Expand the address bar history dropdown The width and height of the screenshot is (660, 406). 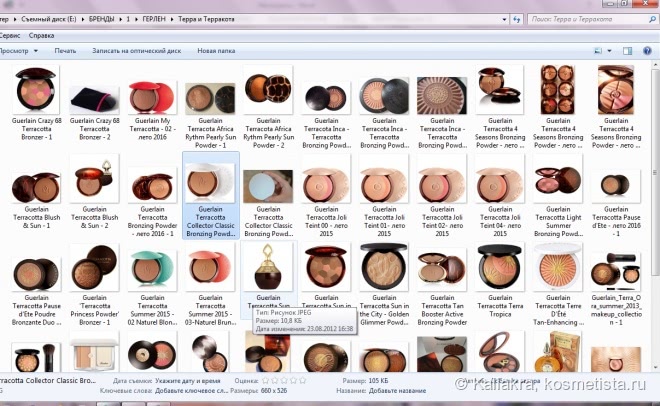tap(504, 19)
